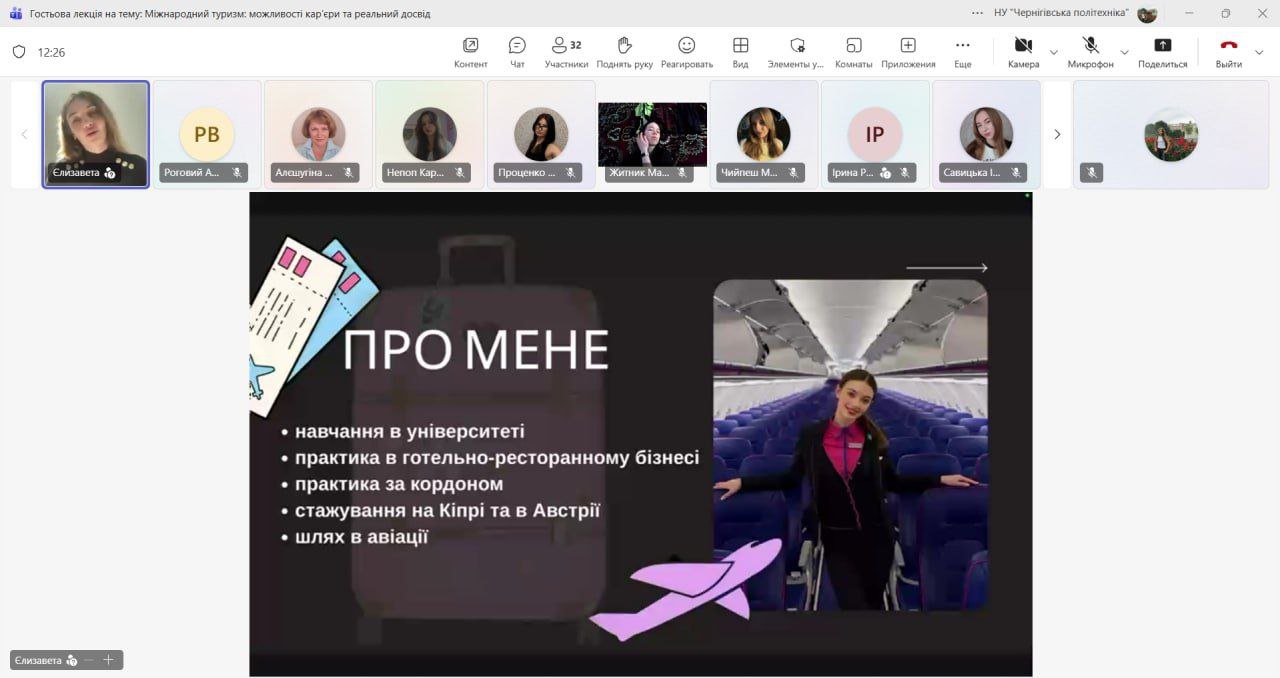The width and height of the screenshot is (1280, 678).
Task: Show the Участники list
Action: [x=566, y=51]
